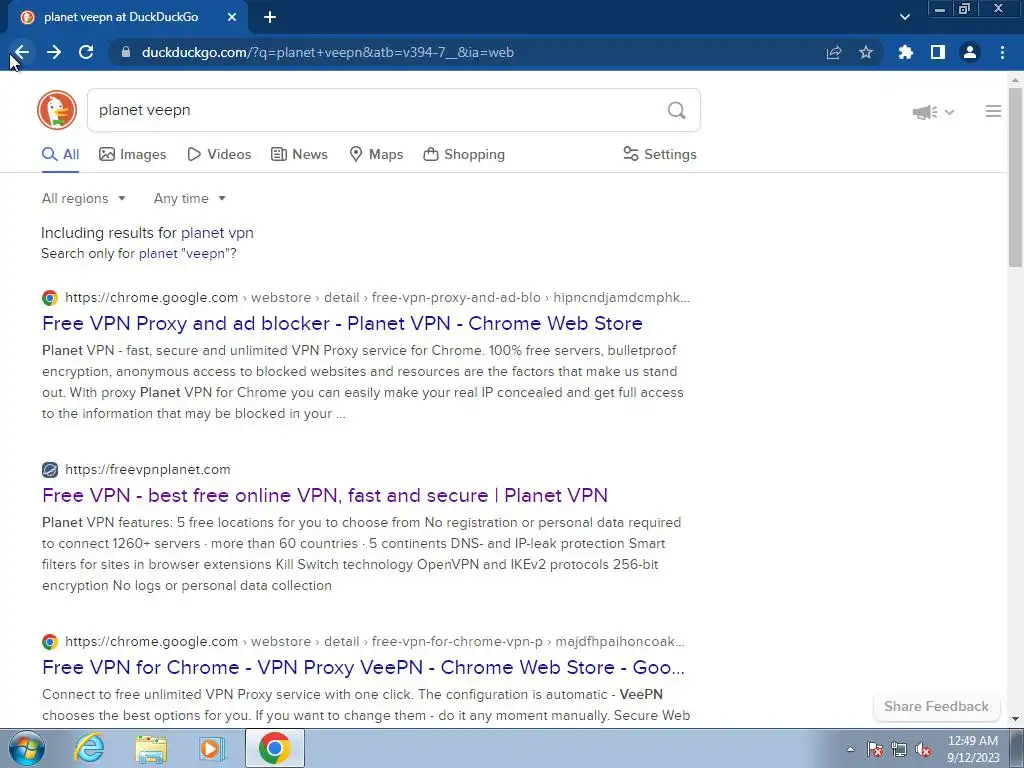This screenshot has width=1024, height=768.
Task: Switch to the Shopping tab
Action: (x=464, y=155)
